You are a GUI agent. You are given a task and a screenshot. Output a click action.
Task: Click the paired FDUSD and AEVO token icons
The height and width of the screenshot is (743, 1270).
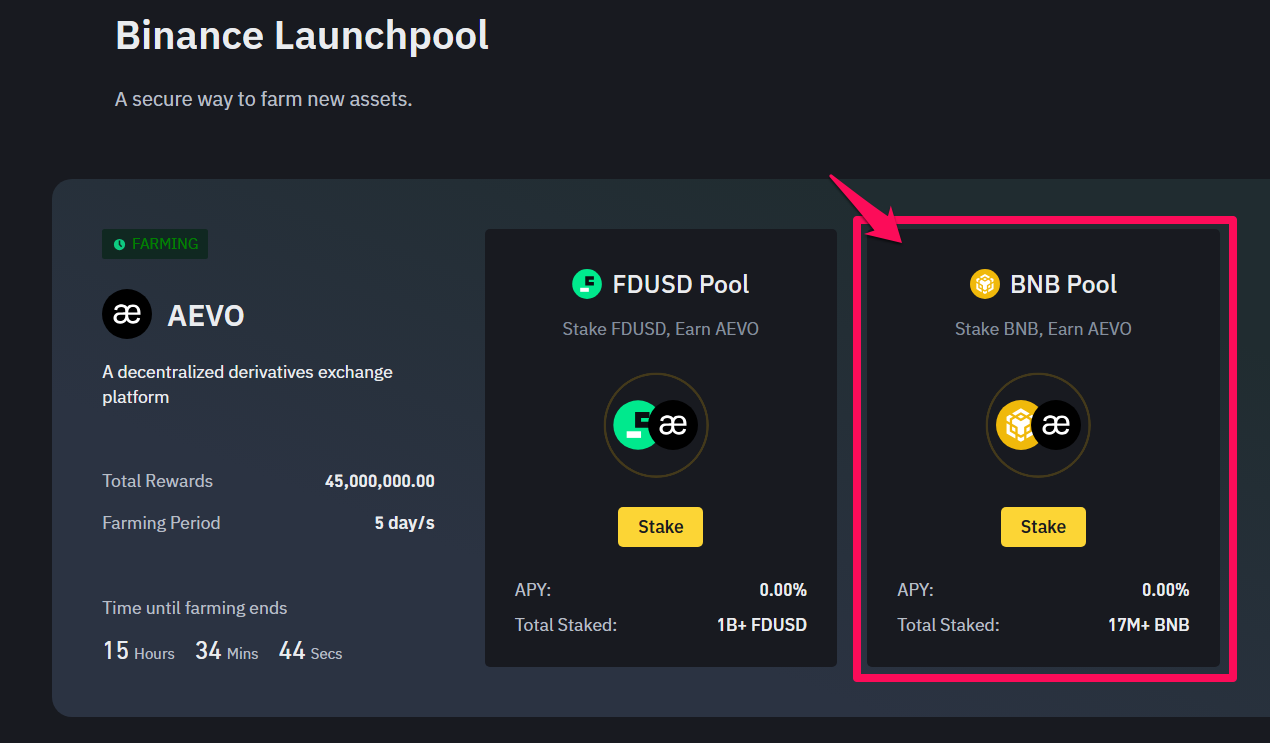point(656,425)
